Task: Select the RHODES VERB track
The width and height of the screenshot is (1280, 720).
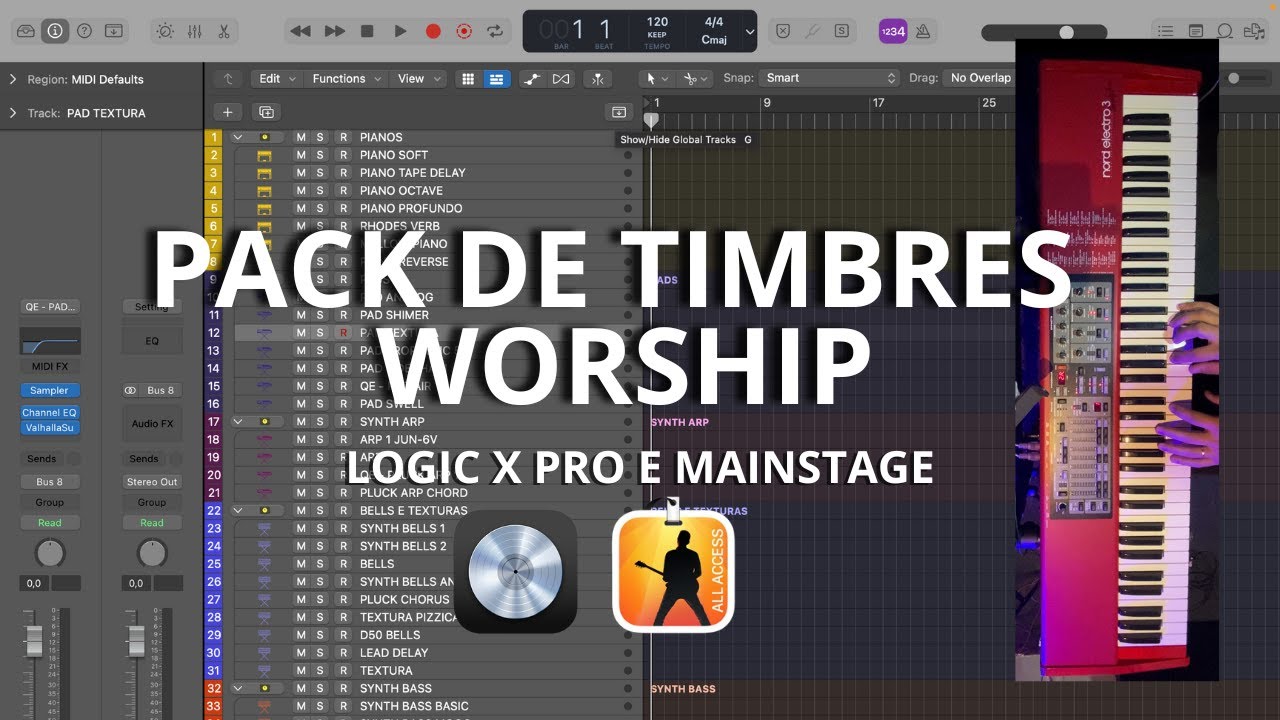Action: [399, 226]
